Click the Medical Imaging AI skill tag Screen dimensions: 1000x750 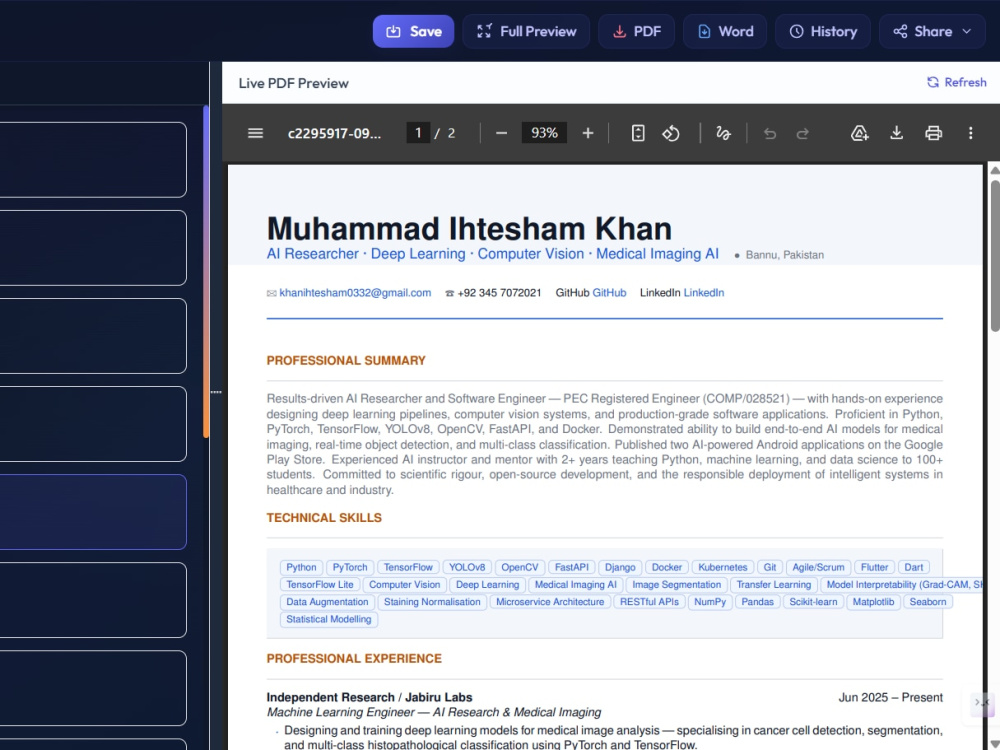click(x=575, y=584)
